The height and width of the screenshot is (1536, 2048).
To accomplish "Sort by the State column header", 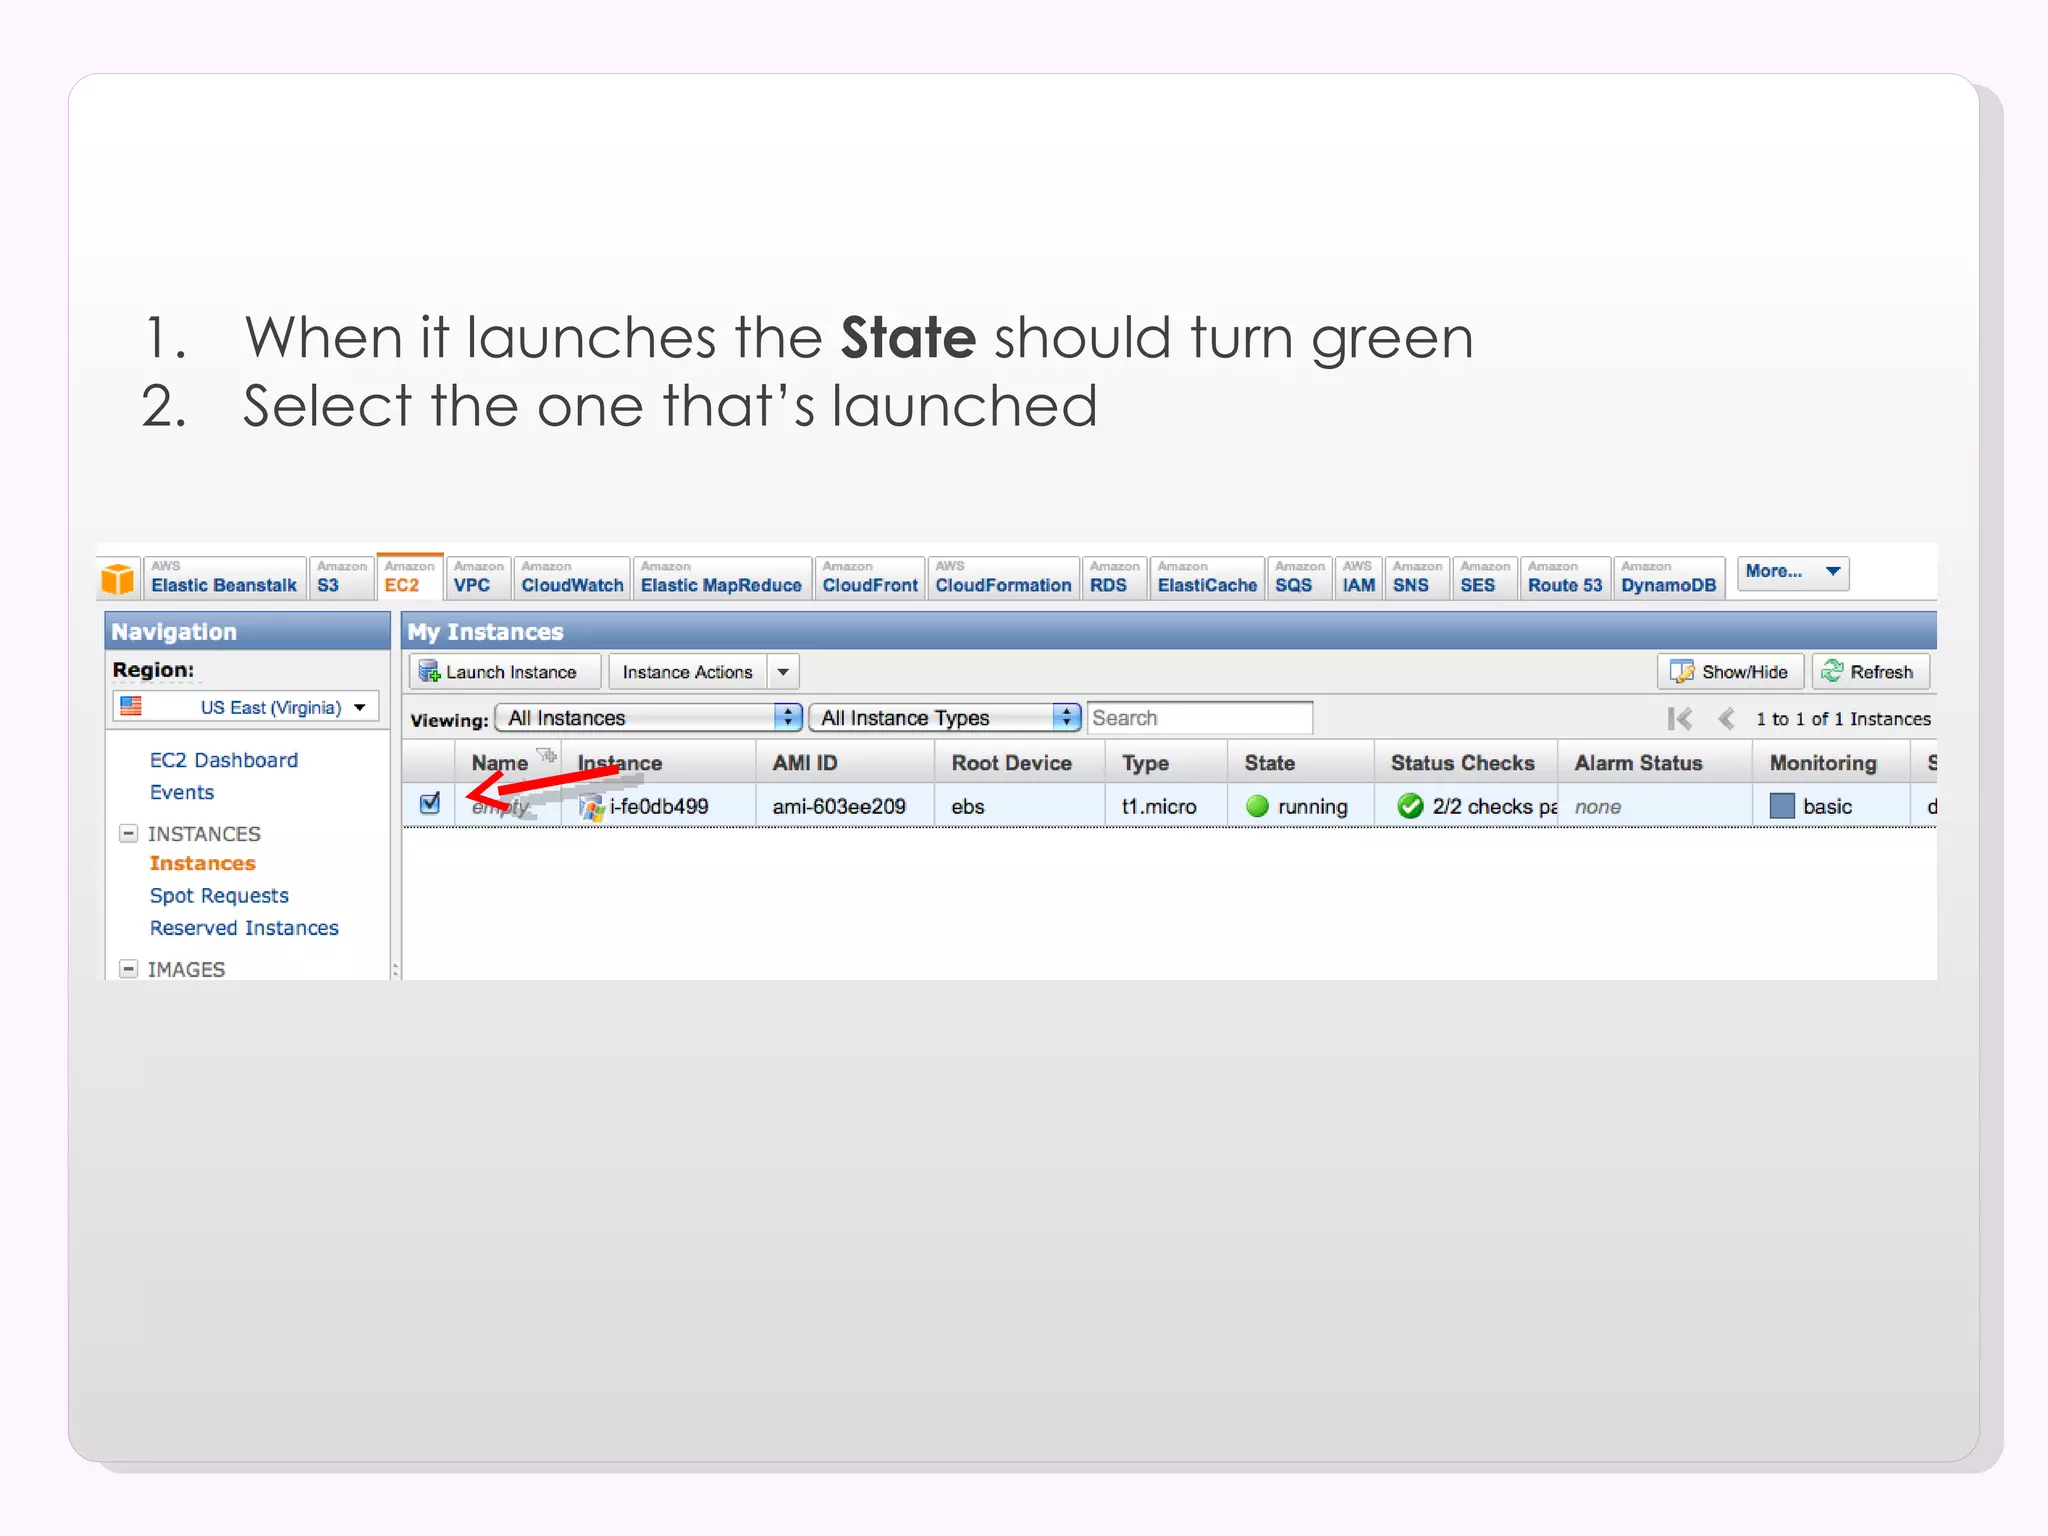I will point(1301,762).
